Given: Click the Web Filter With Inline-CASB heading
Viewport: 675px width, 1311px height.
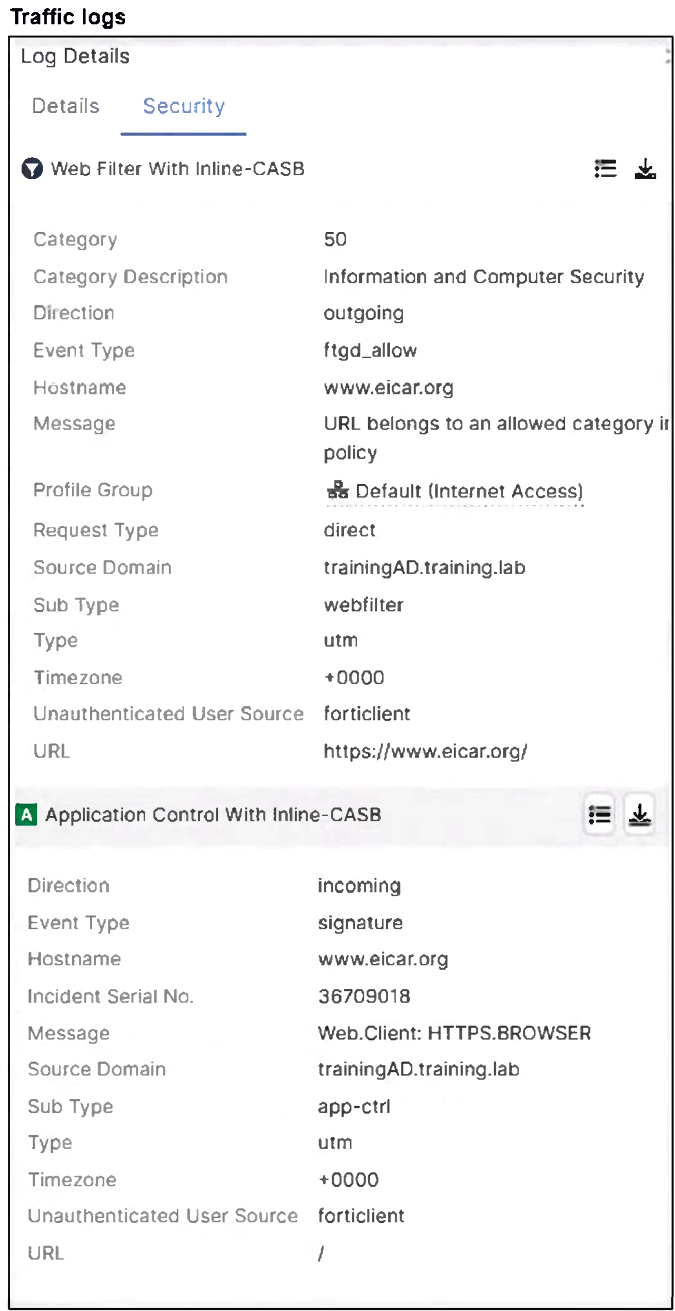Looking at the screenshot, I should 177,169.
